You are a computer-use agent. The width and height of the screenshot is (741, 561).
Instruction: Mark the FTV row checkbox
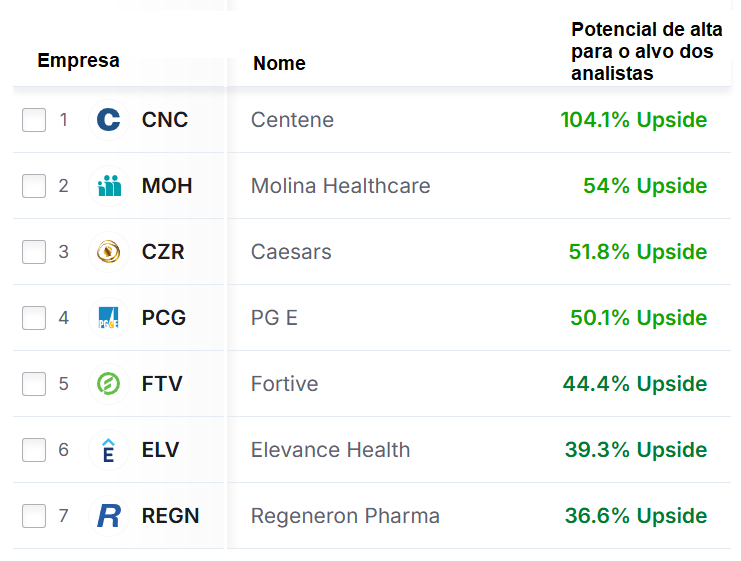coord(34,384)
